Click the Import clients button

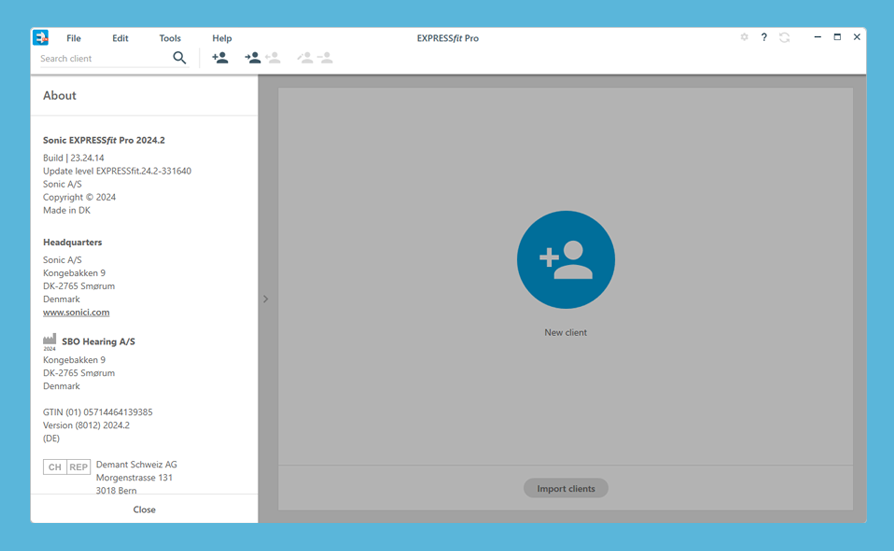pos(566,488)
